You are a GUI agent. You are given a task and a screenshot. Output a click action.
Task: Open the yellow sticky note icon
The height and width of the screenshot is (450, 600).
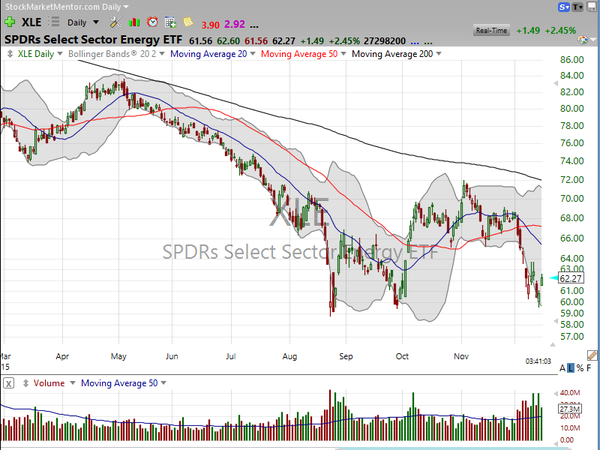click(188, 22)
